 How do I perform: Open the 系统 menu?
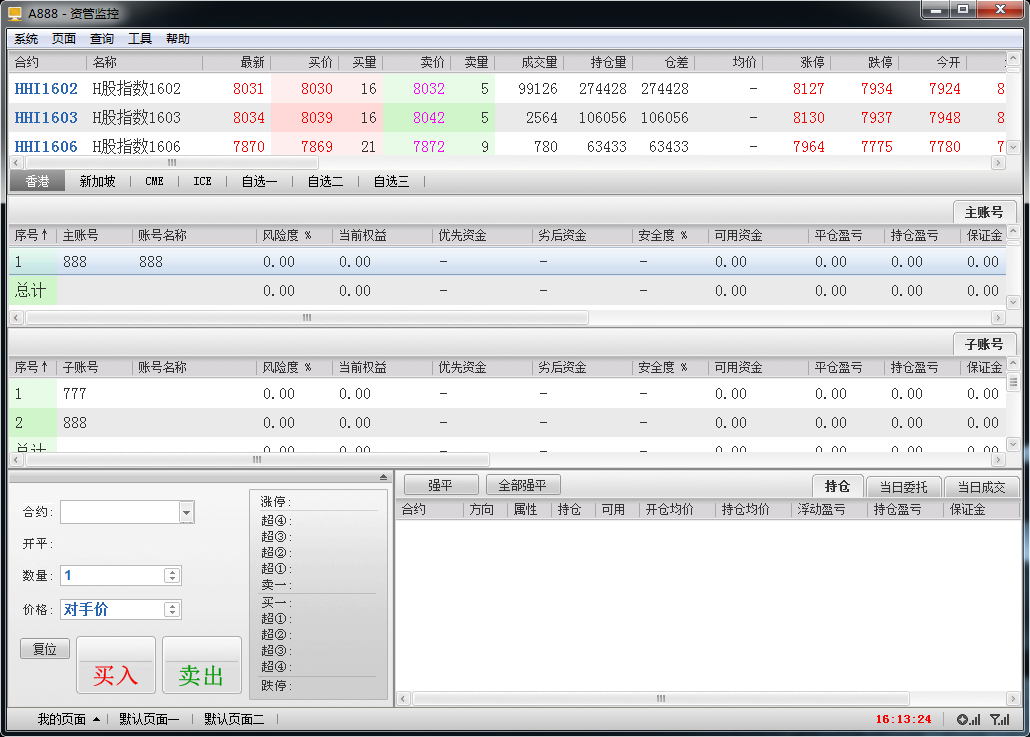[x=26, y=39]
